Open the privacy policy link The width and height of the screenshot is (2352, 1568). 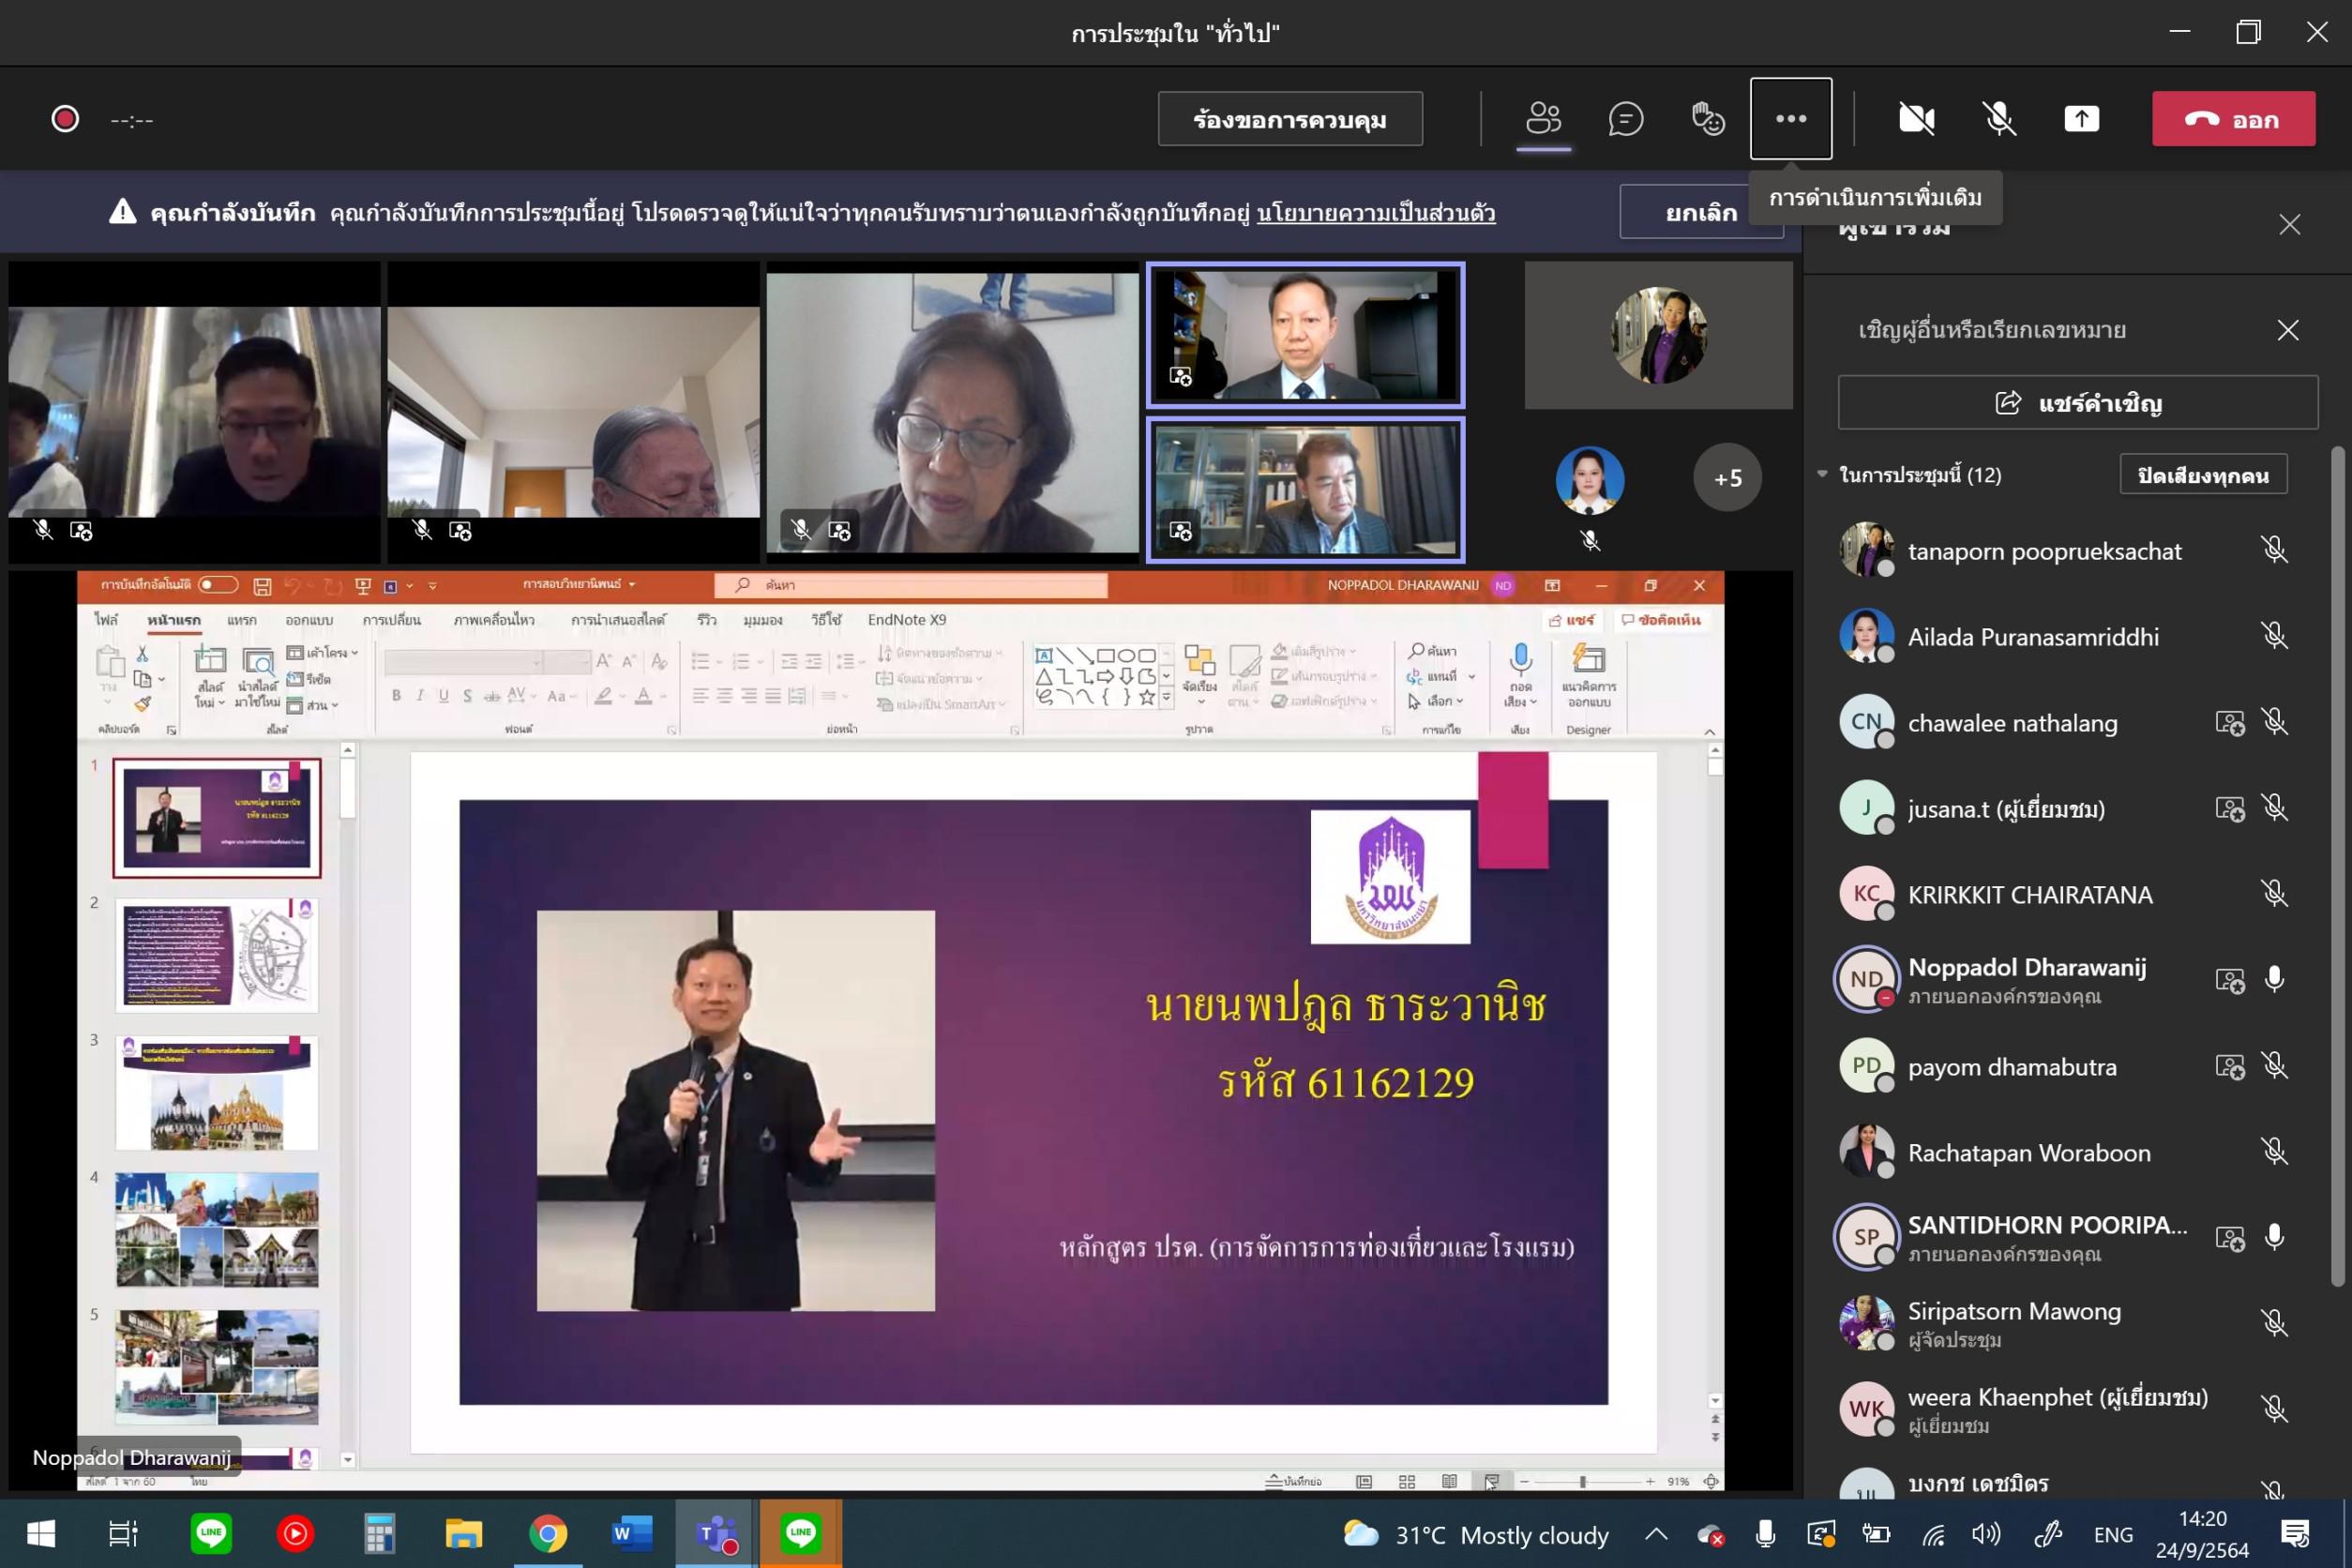coord(1376,213)
